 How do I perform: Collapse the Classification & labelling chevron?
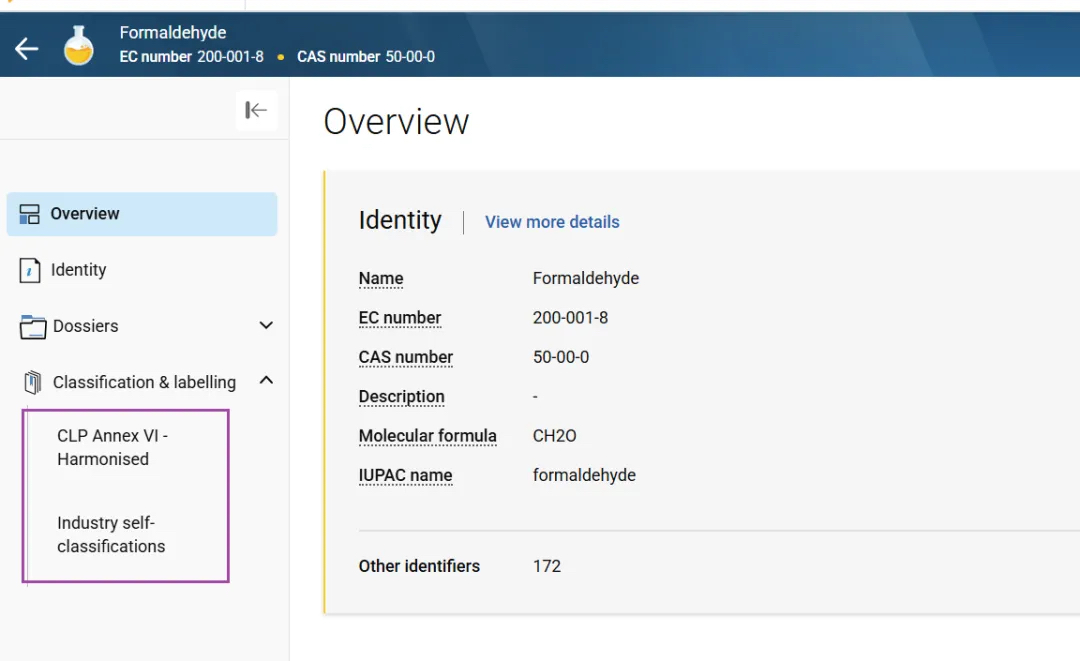266,380
